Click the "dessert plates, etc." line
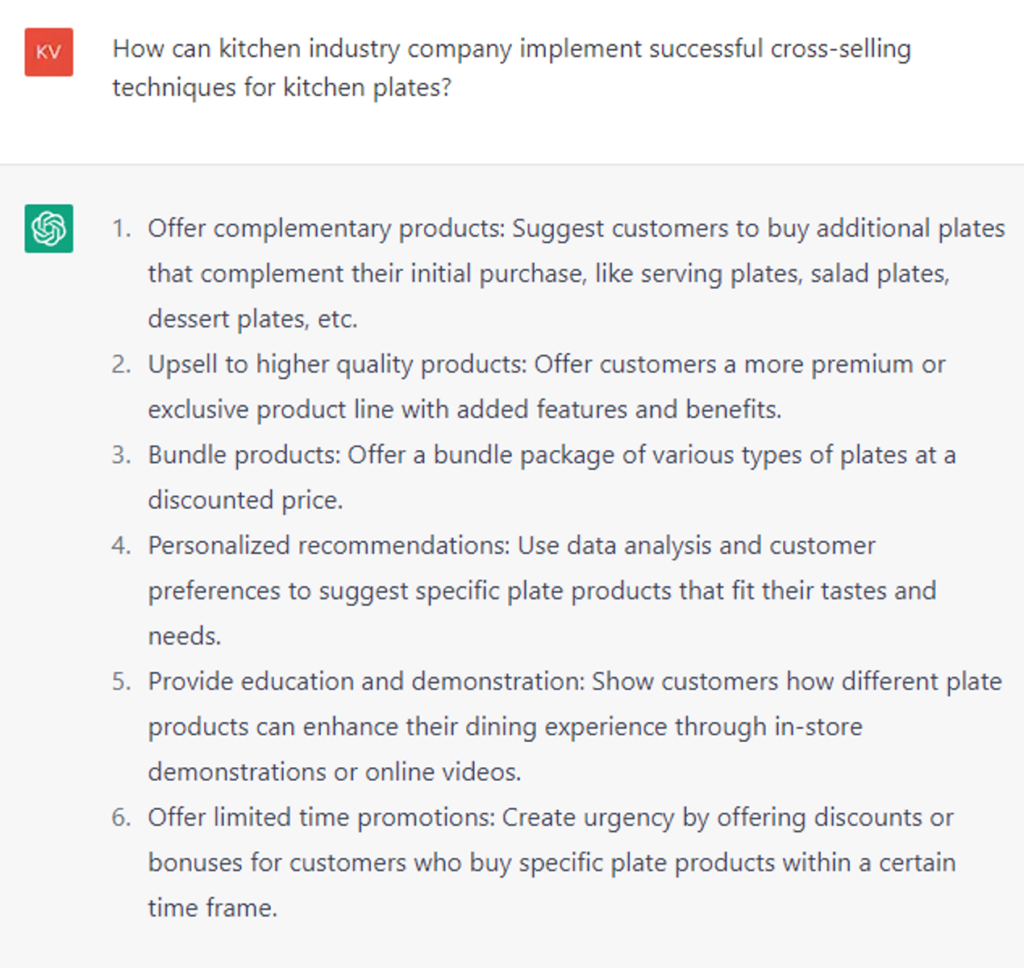The height and width of the screenshot is (968, 1024). click(252, 320)
